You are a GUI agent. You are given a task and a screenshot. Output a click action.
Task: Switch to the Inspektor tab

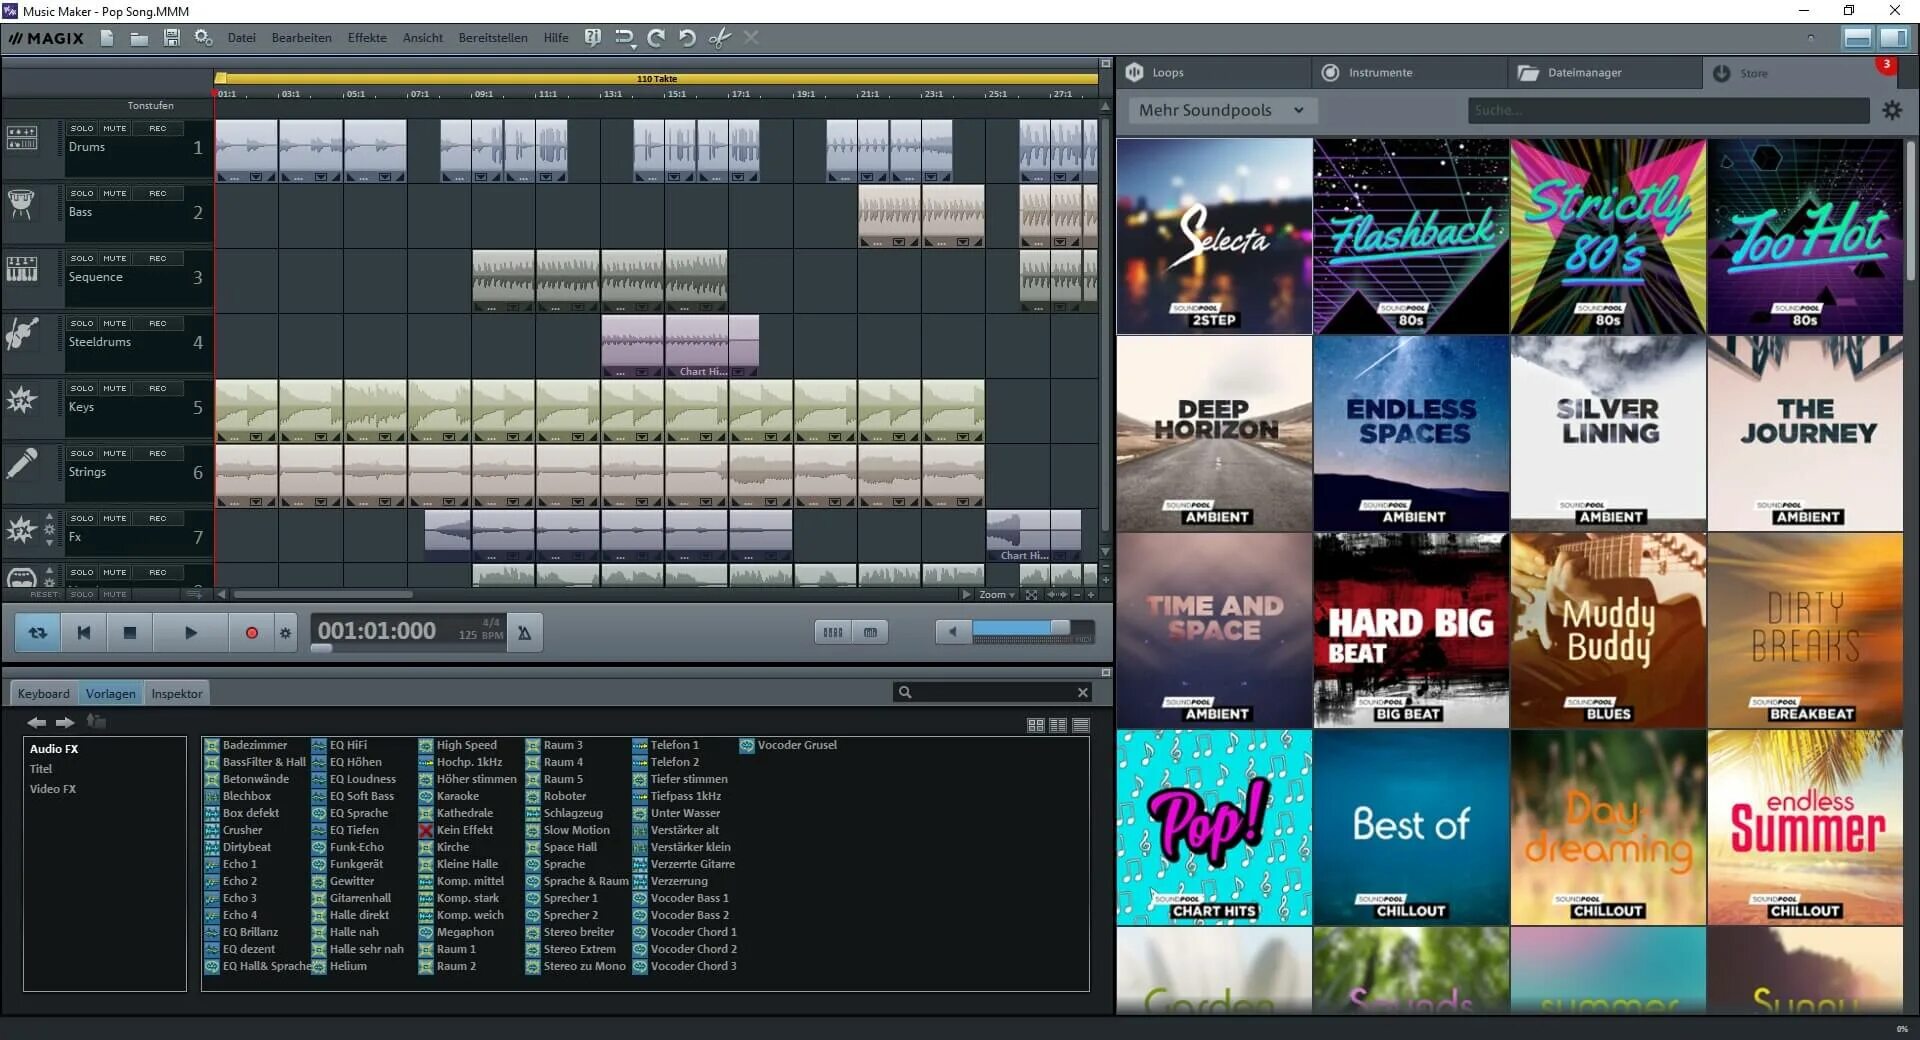tap(177, 693)
